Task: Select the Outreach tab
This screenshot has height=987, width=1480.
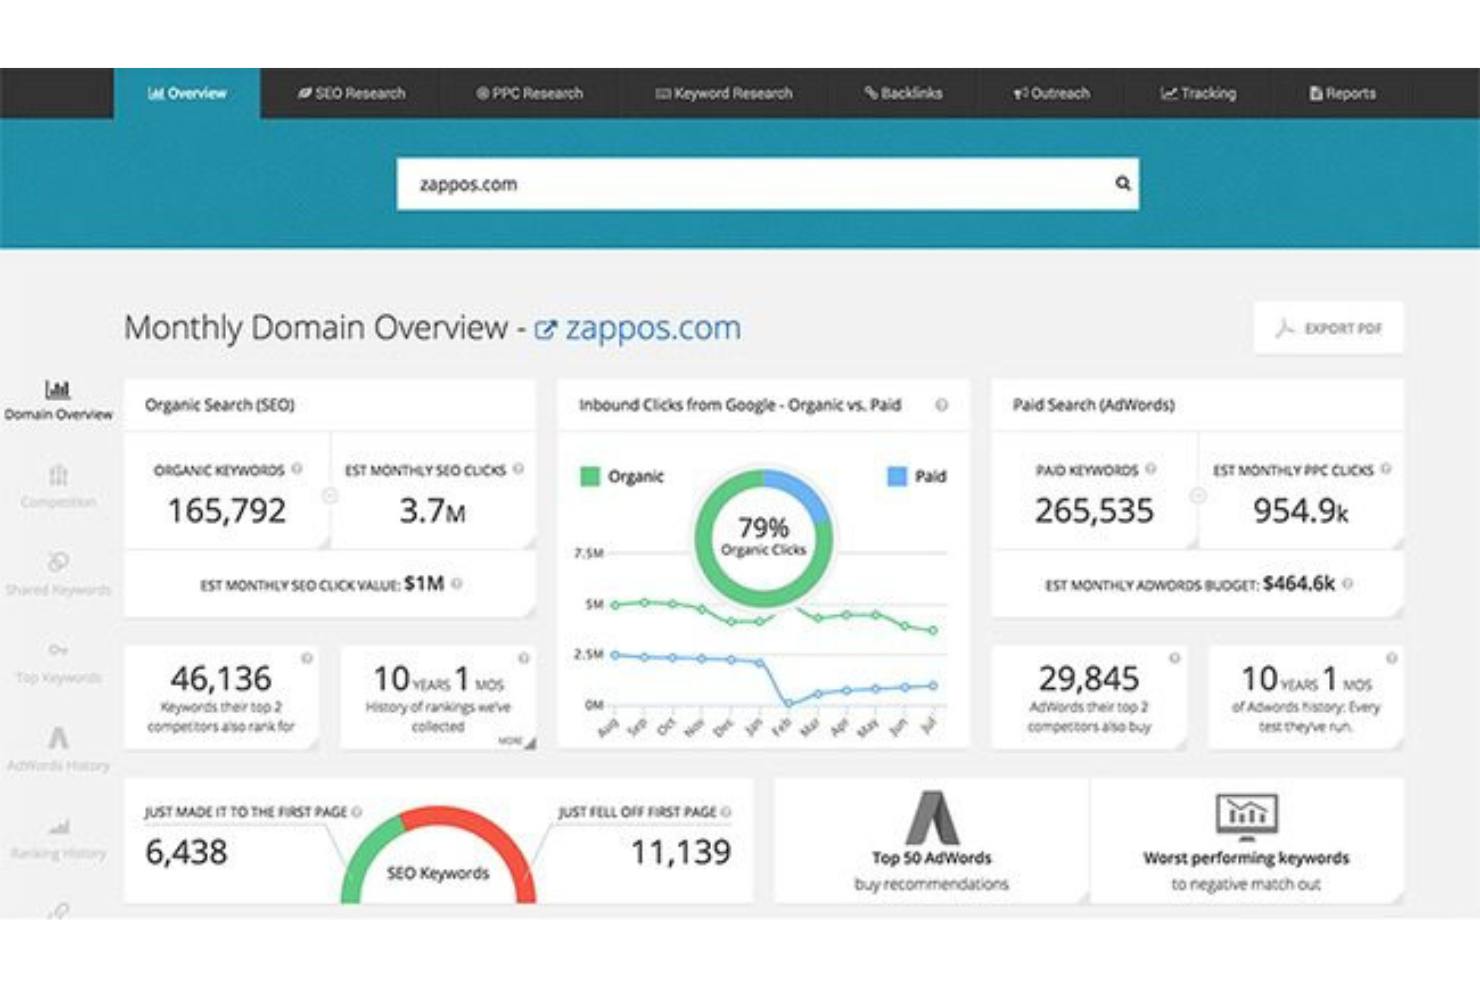Action: 1051,93
